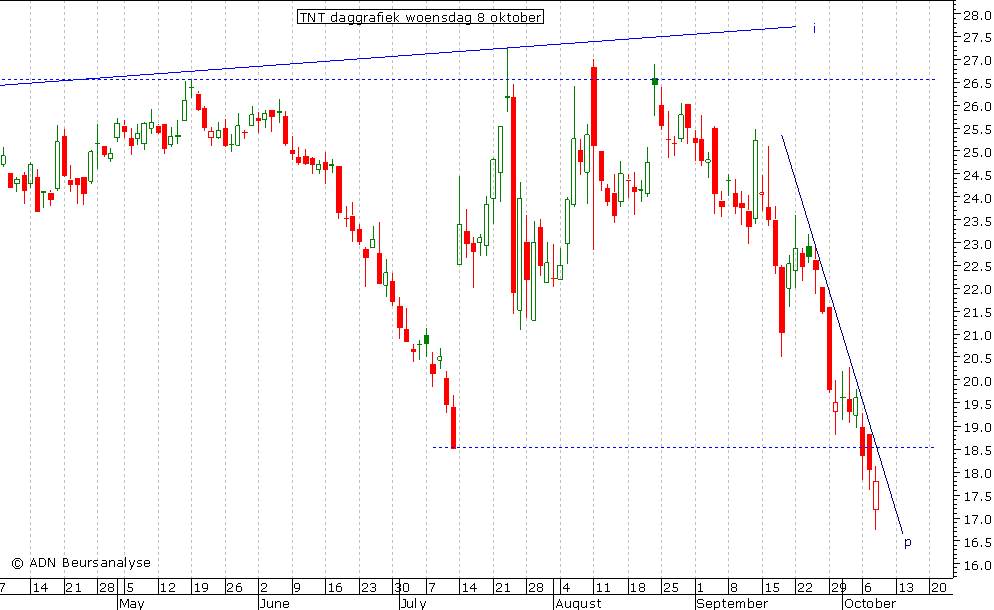Choose the 23.0 price axis value

977,244
